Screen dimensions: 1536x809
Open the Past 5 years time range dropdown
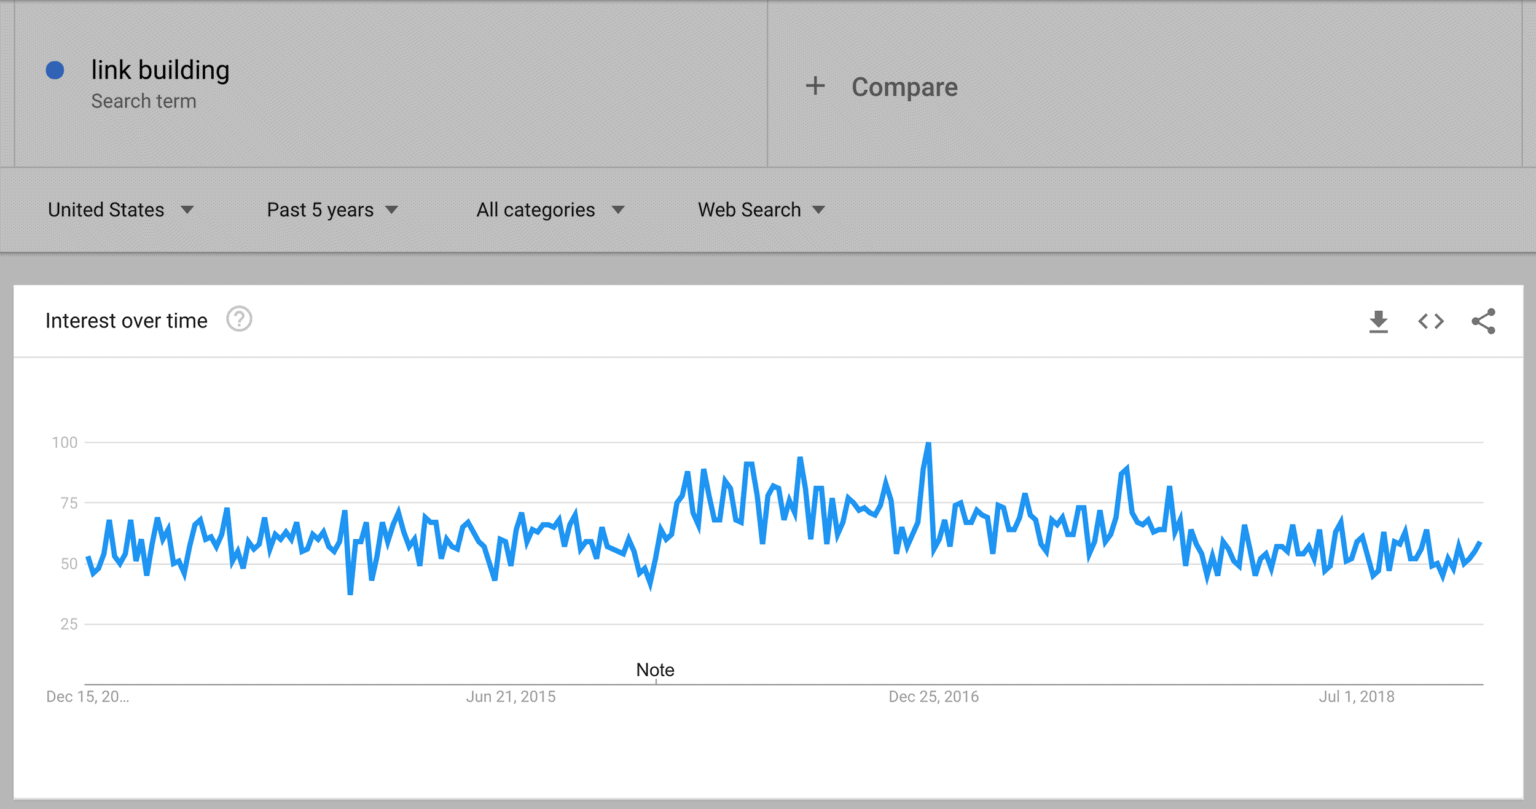pos(332,210)
